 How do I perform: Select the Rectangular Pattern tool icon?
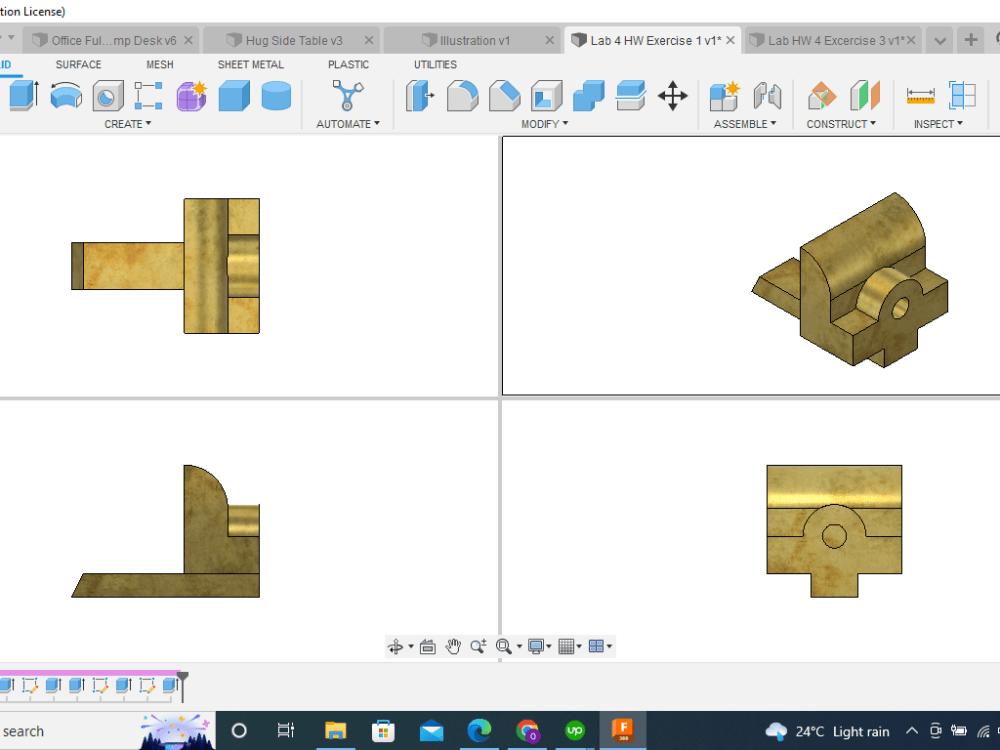coord(149,96)
